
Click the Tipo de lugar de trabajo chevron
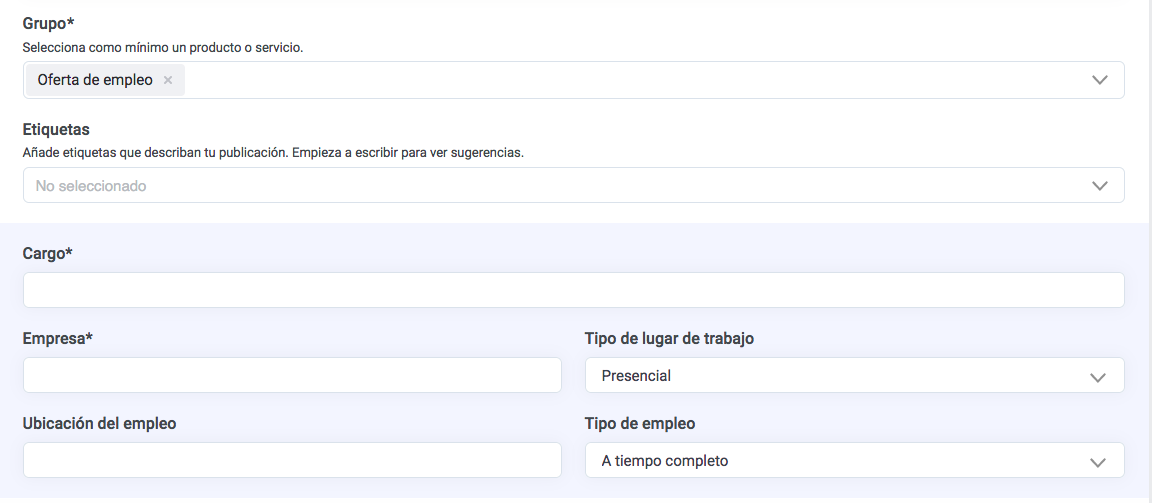tap(1098, 377)
